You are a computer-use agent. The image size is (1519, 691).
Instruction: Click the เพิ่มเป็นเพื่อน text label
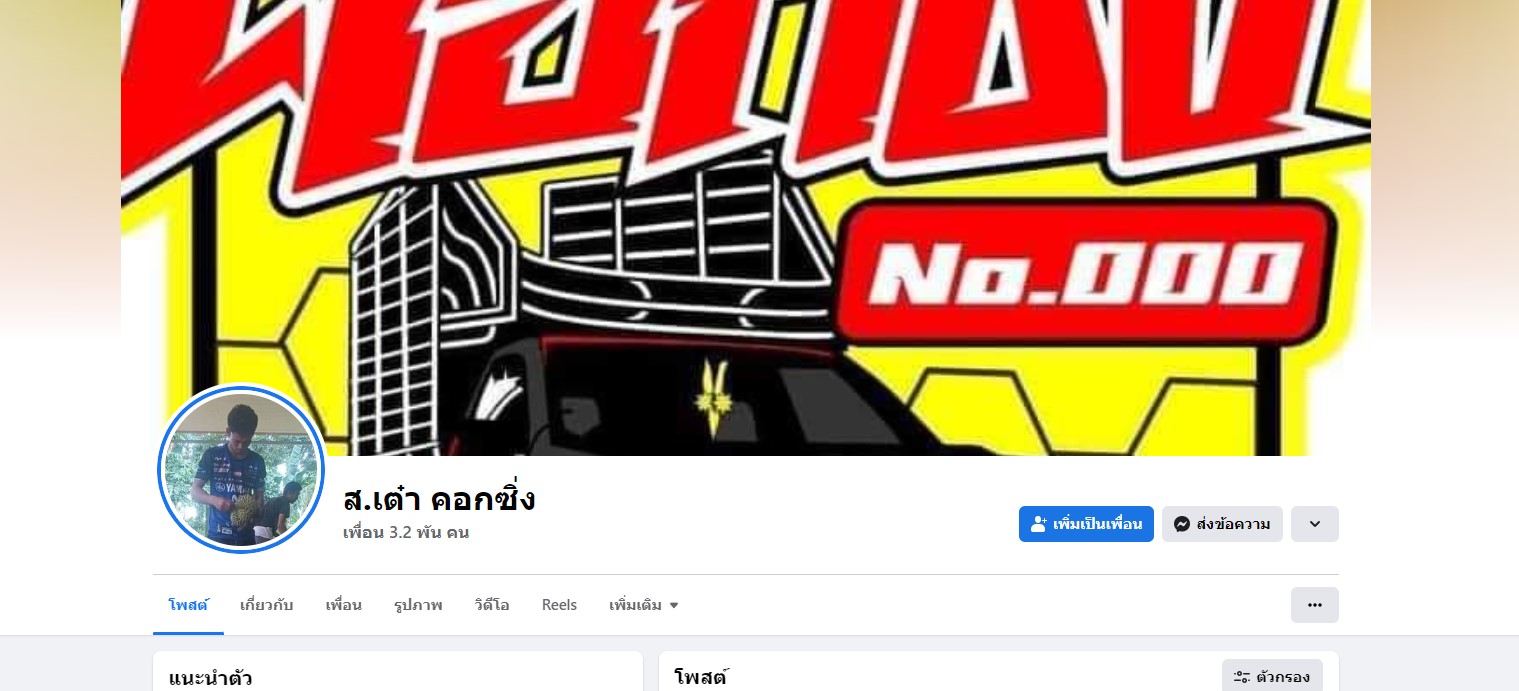[1097, 524]
